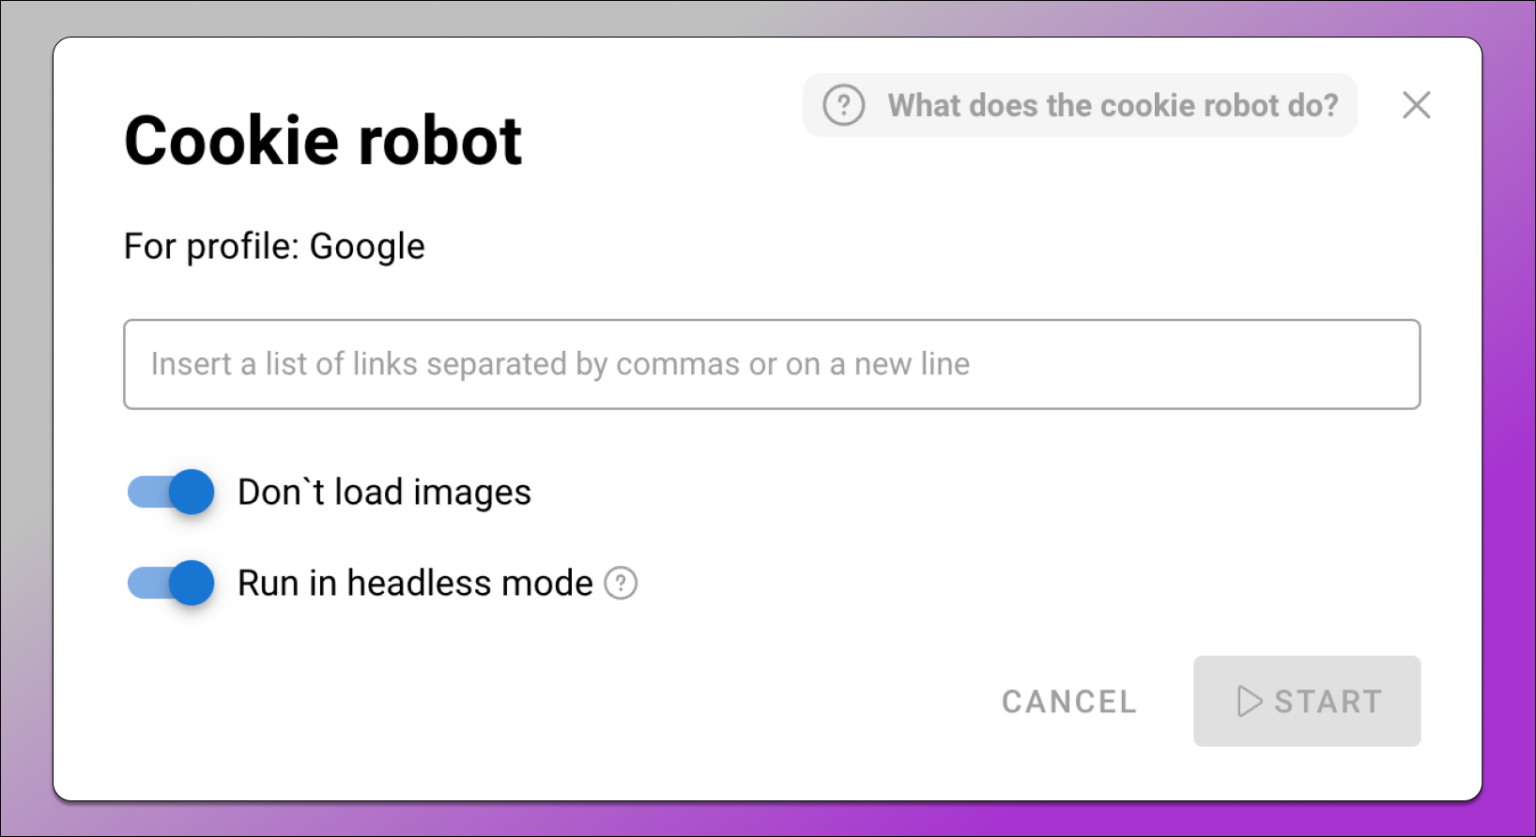Select the "Google" profile name text
Screen dimensions: 1536x837
[367, 246]
